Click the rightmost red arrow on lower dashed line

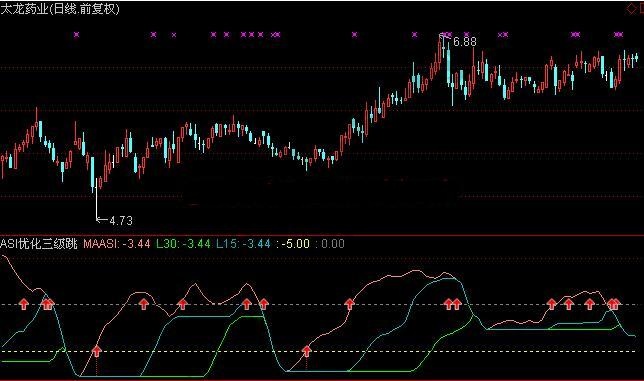click(306, 351)
